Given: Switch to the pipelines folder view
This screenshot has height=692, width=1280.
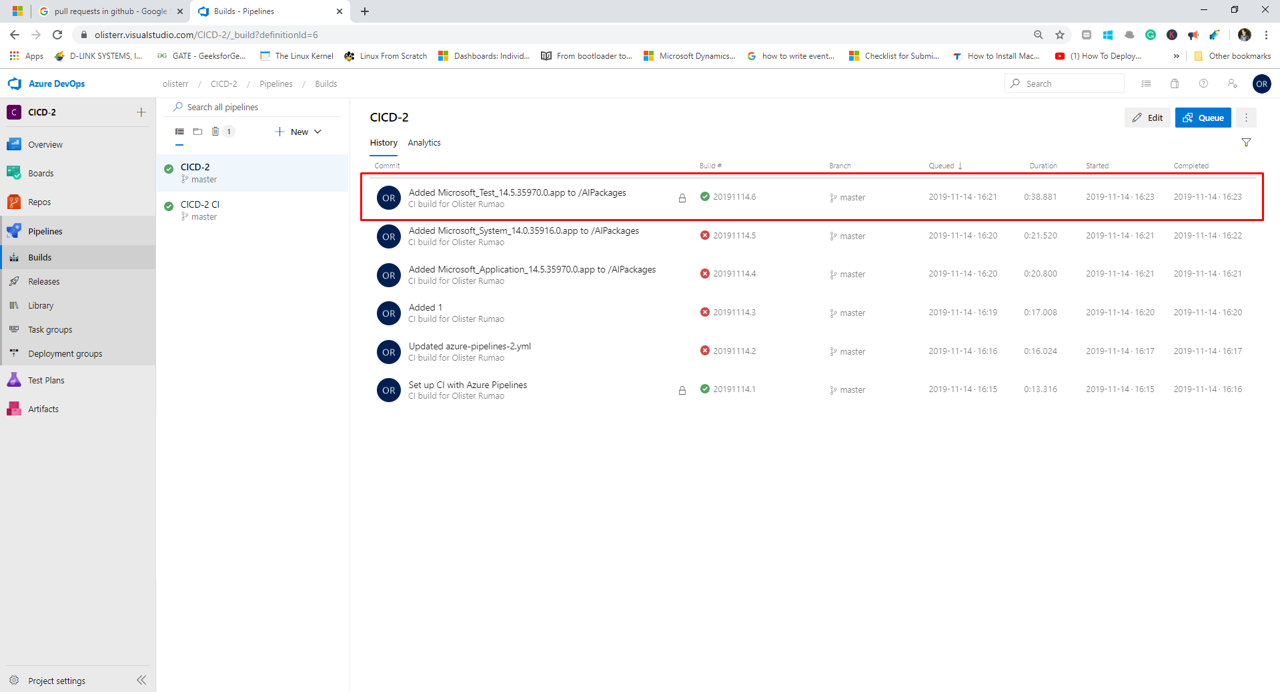Looking at the screenshot, I should pyautogui.click(x=198, y=131).
